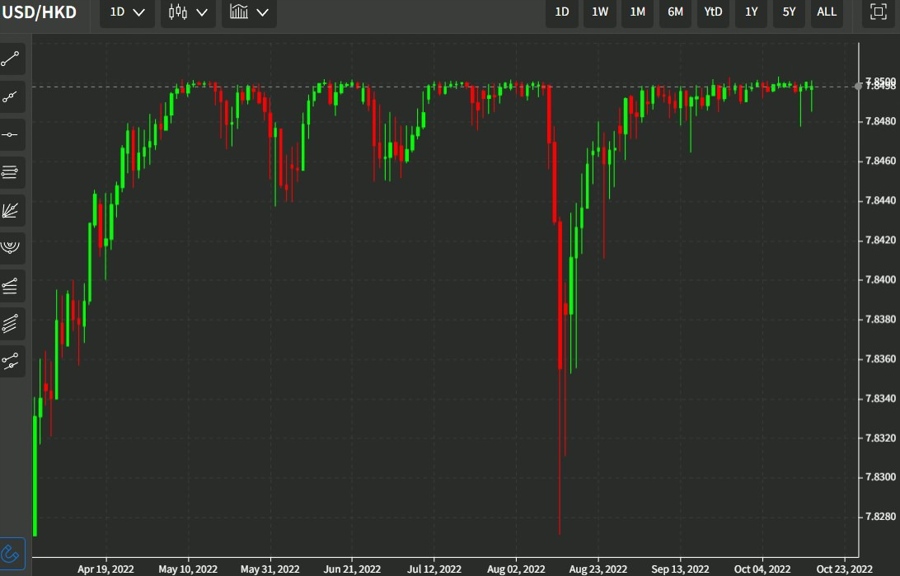900x576 pixels.
Task: Switch to the YtD time range
Action: tap(713, 12)
